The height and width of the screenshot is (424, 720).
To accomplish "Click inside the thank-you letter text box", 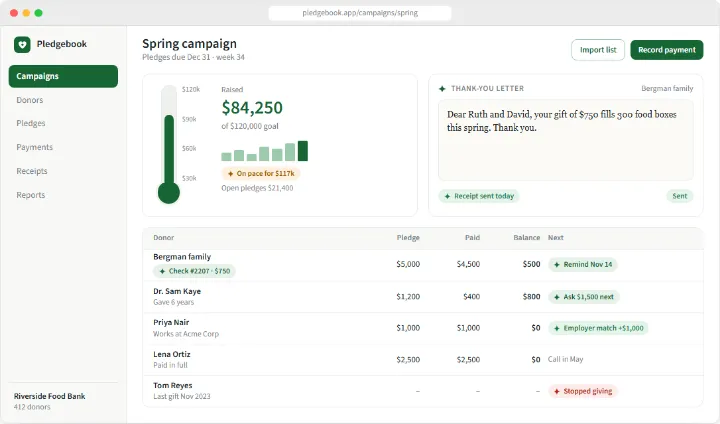I will coord(566,140).
